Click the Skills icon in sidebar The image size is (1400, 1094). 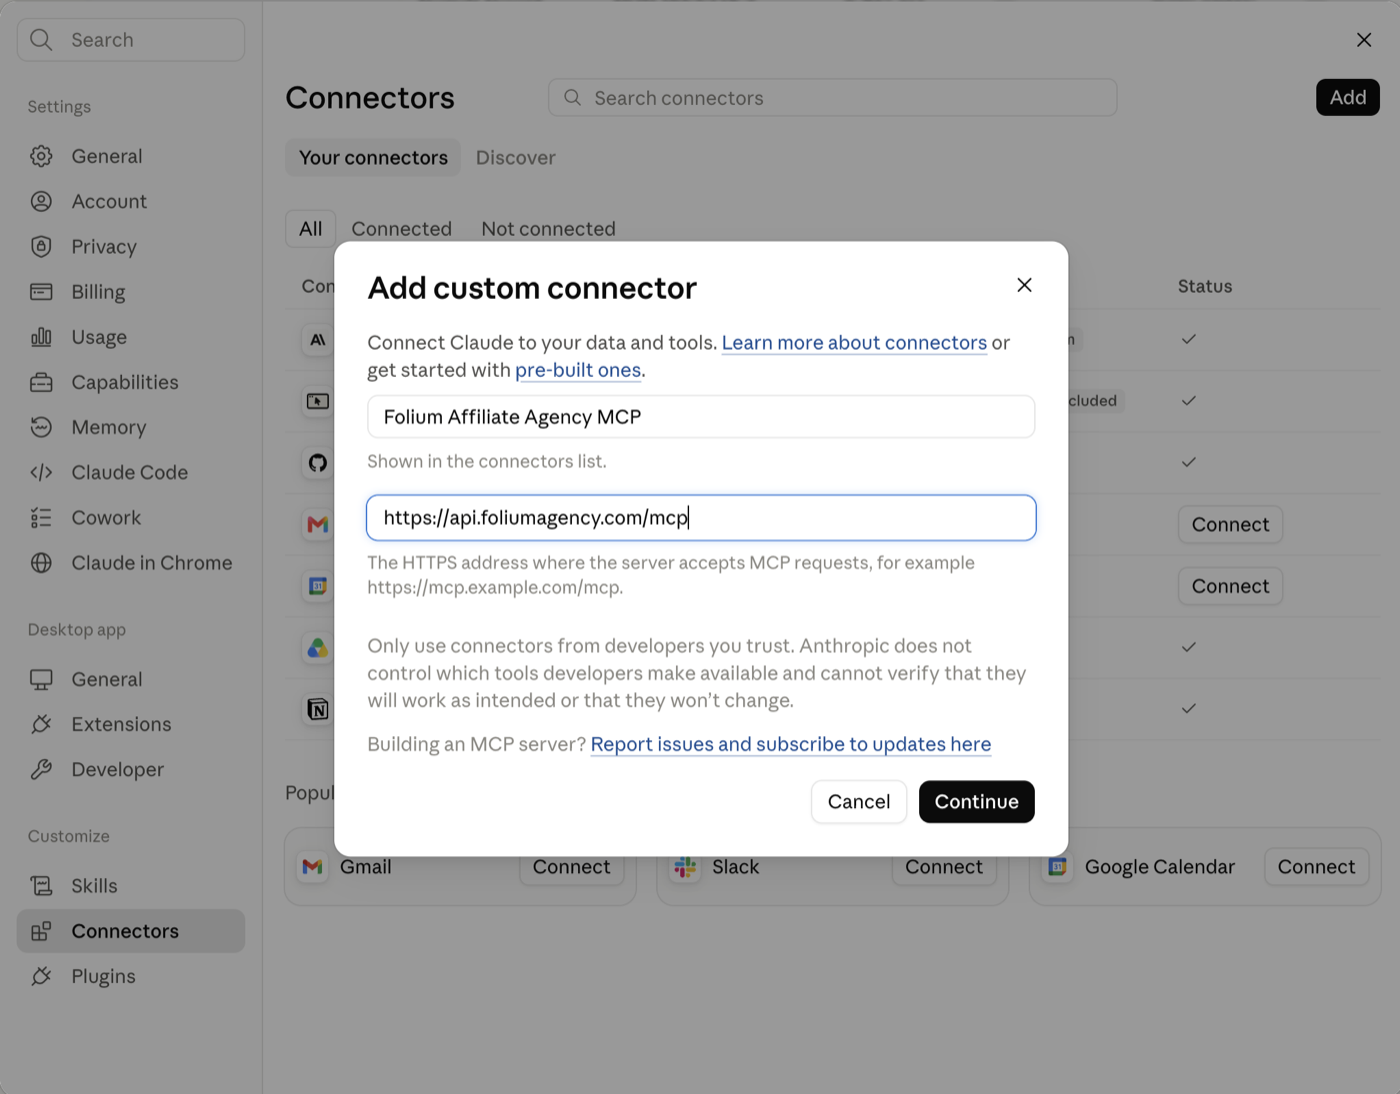[41, 886]
